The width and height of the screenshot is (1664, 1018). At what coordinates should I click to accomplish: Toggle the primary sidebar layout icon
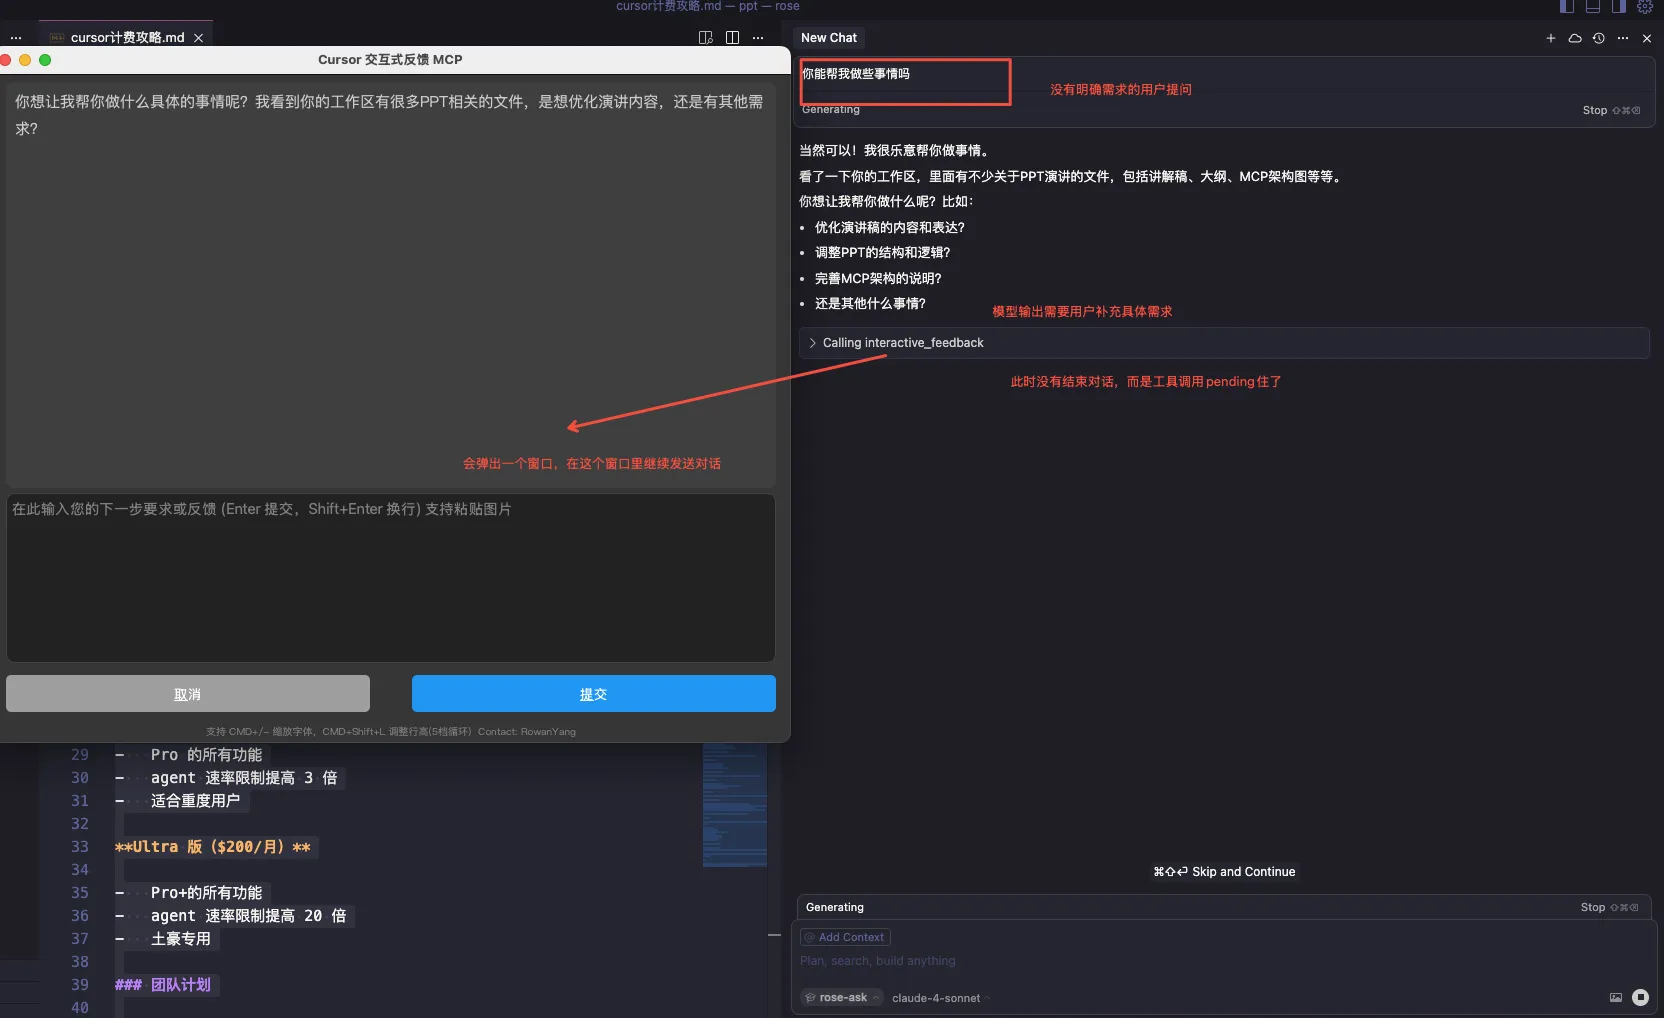(x=1567, y=6)
